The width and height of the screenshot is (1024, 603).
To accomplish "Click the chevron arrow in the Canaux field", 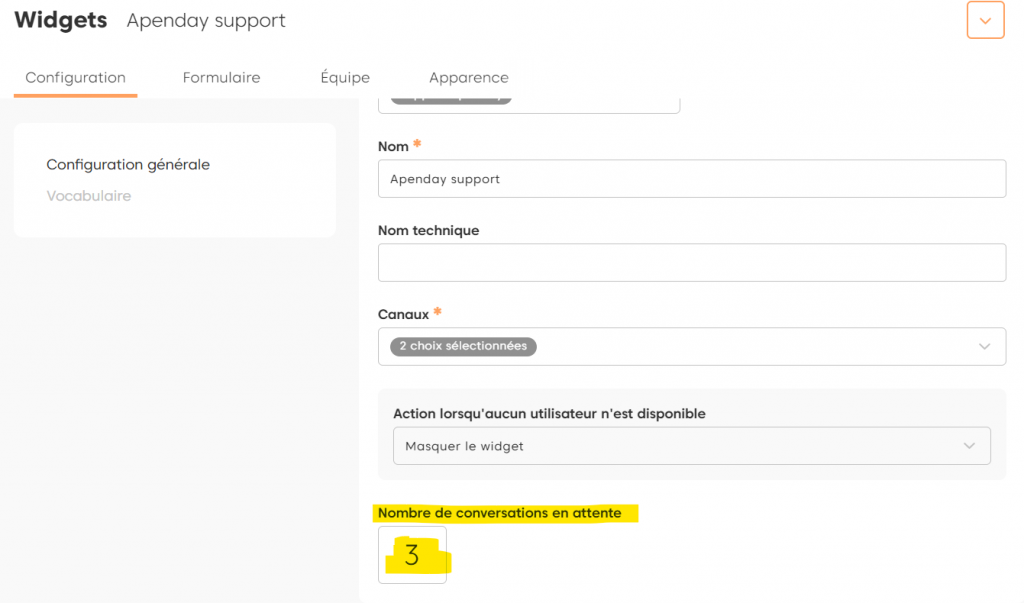I will [985, 347].
